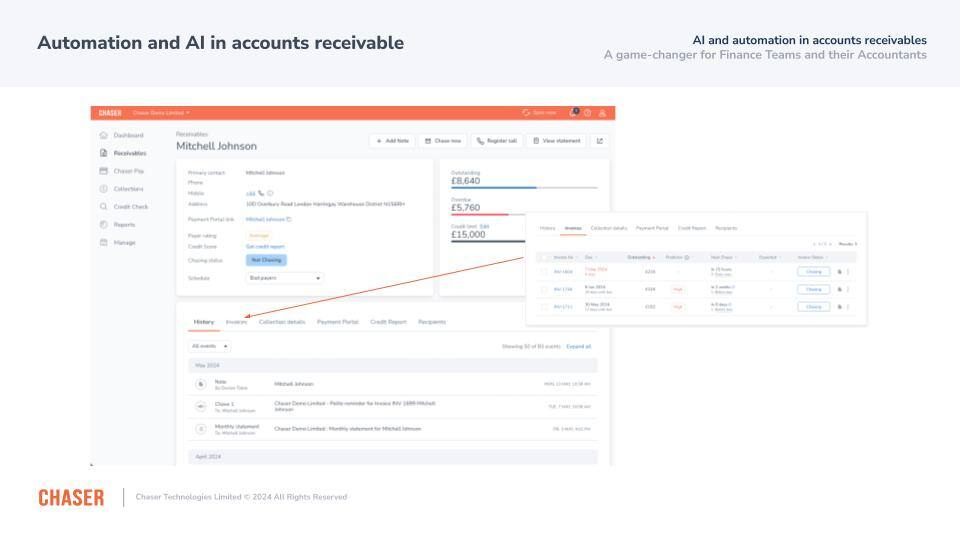Viewport: 960px width, 540px height.
Task: Open the Credit Report tab in main panel
Action: [388, 322]
